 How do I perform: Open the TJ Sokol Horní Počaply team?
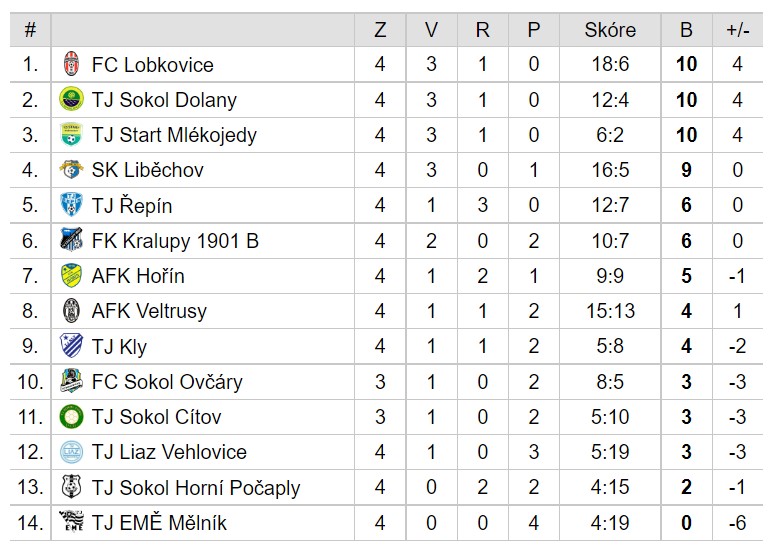(196, 488)
